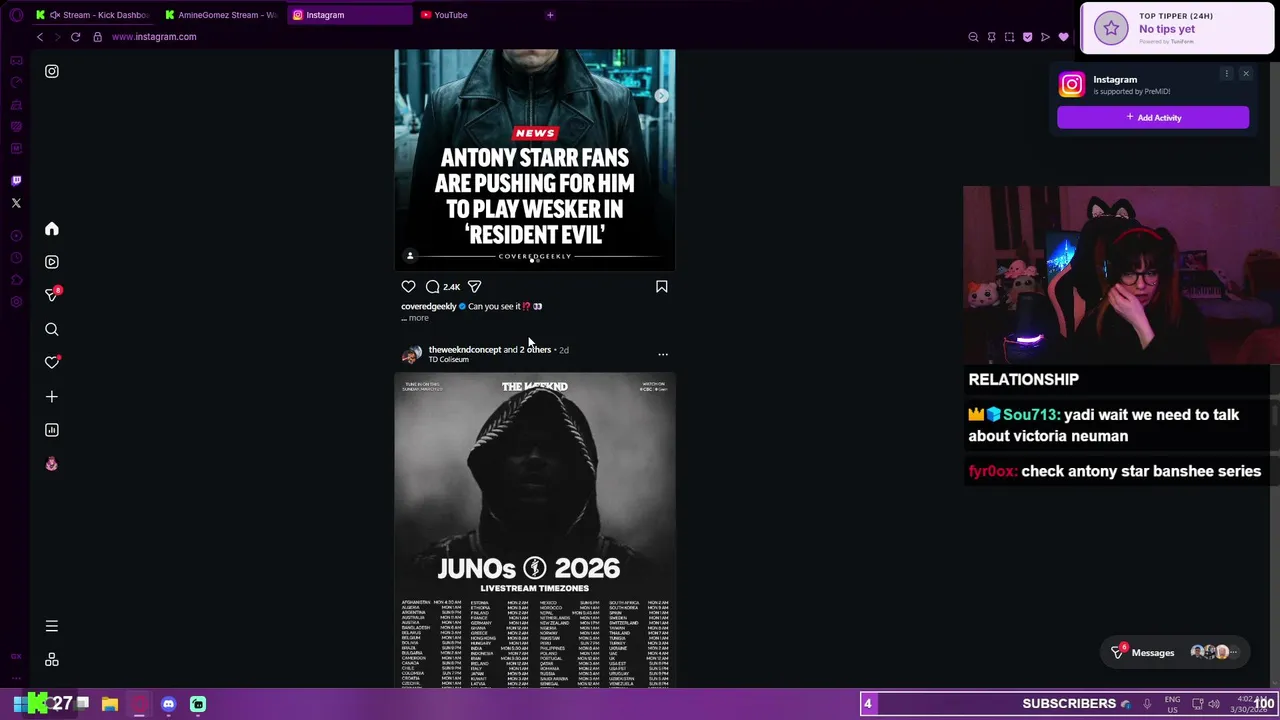Toggle the ad blocker shield
Viewport: 1280px width, 720px height.
pos(1027,37)
